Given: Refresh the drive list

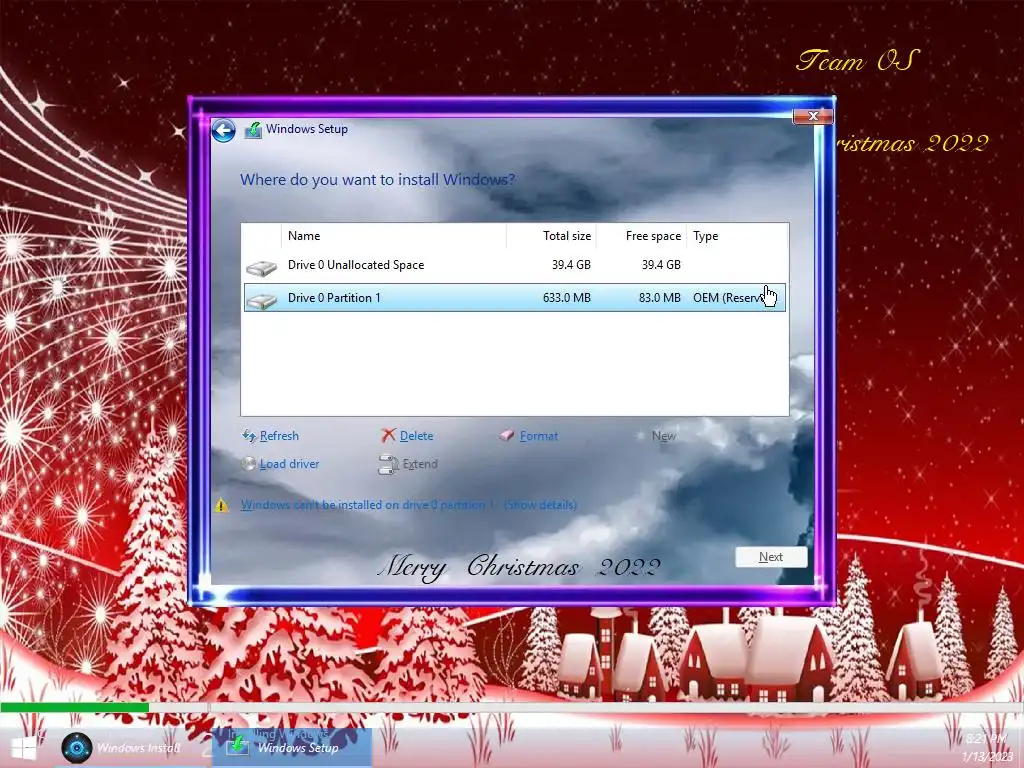Looking at the screenshot, I should pyautogui.click(x=279, y=436).
